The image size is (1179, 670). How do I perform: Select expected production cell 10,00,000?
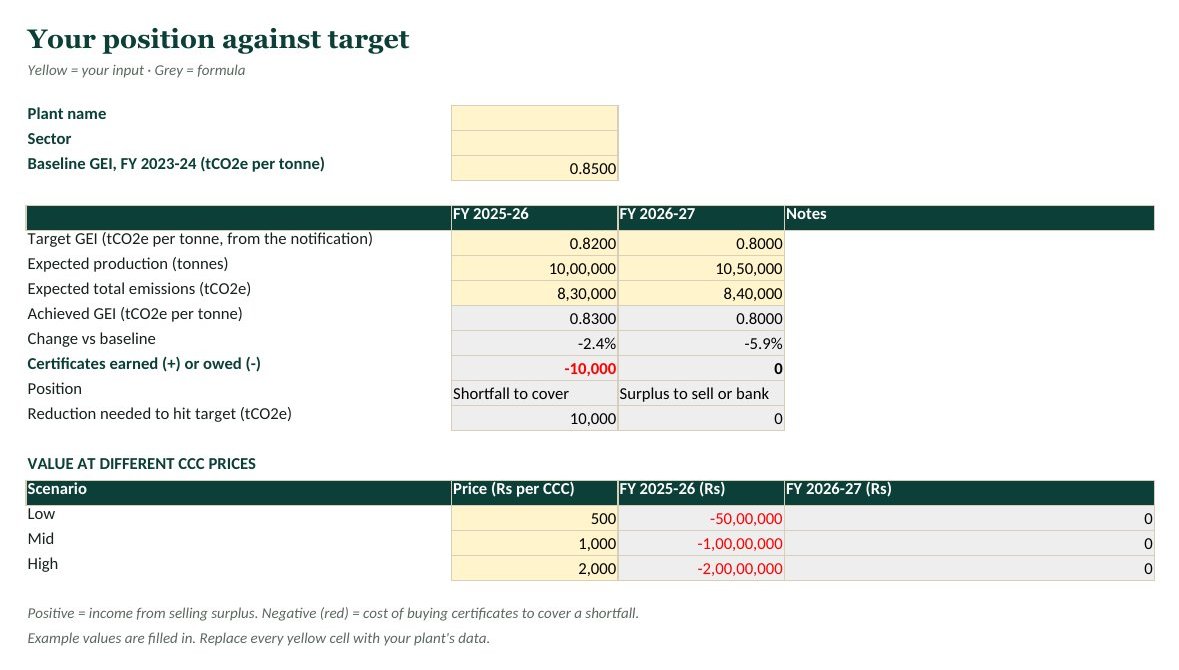(535, 268)
